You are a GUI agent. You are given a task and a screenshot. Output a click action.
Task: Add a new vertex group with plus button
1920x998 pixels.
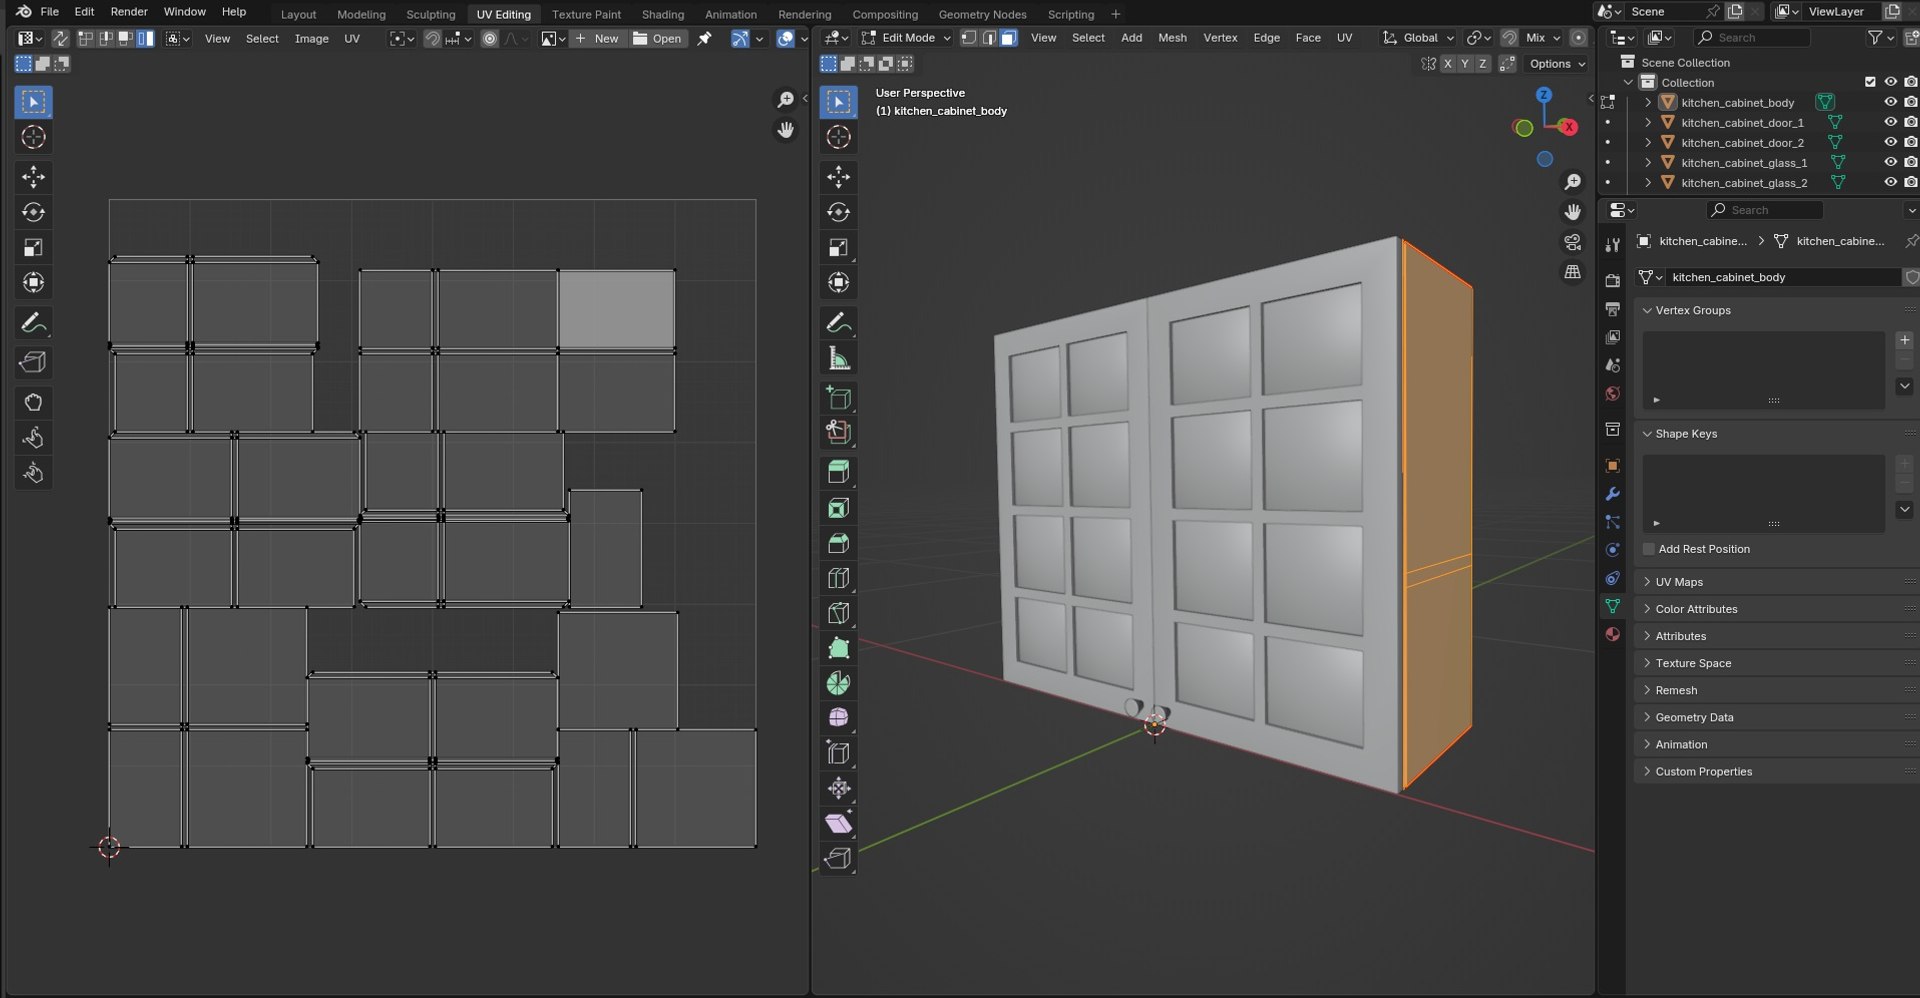click(1904, 340)
